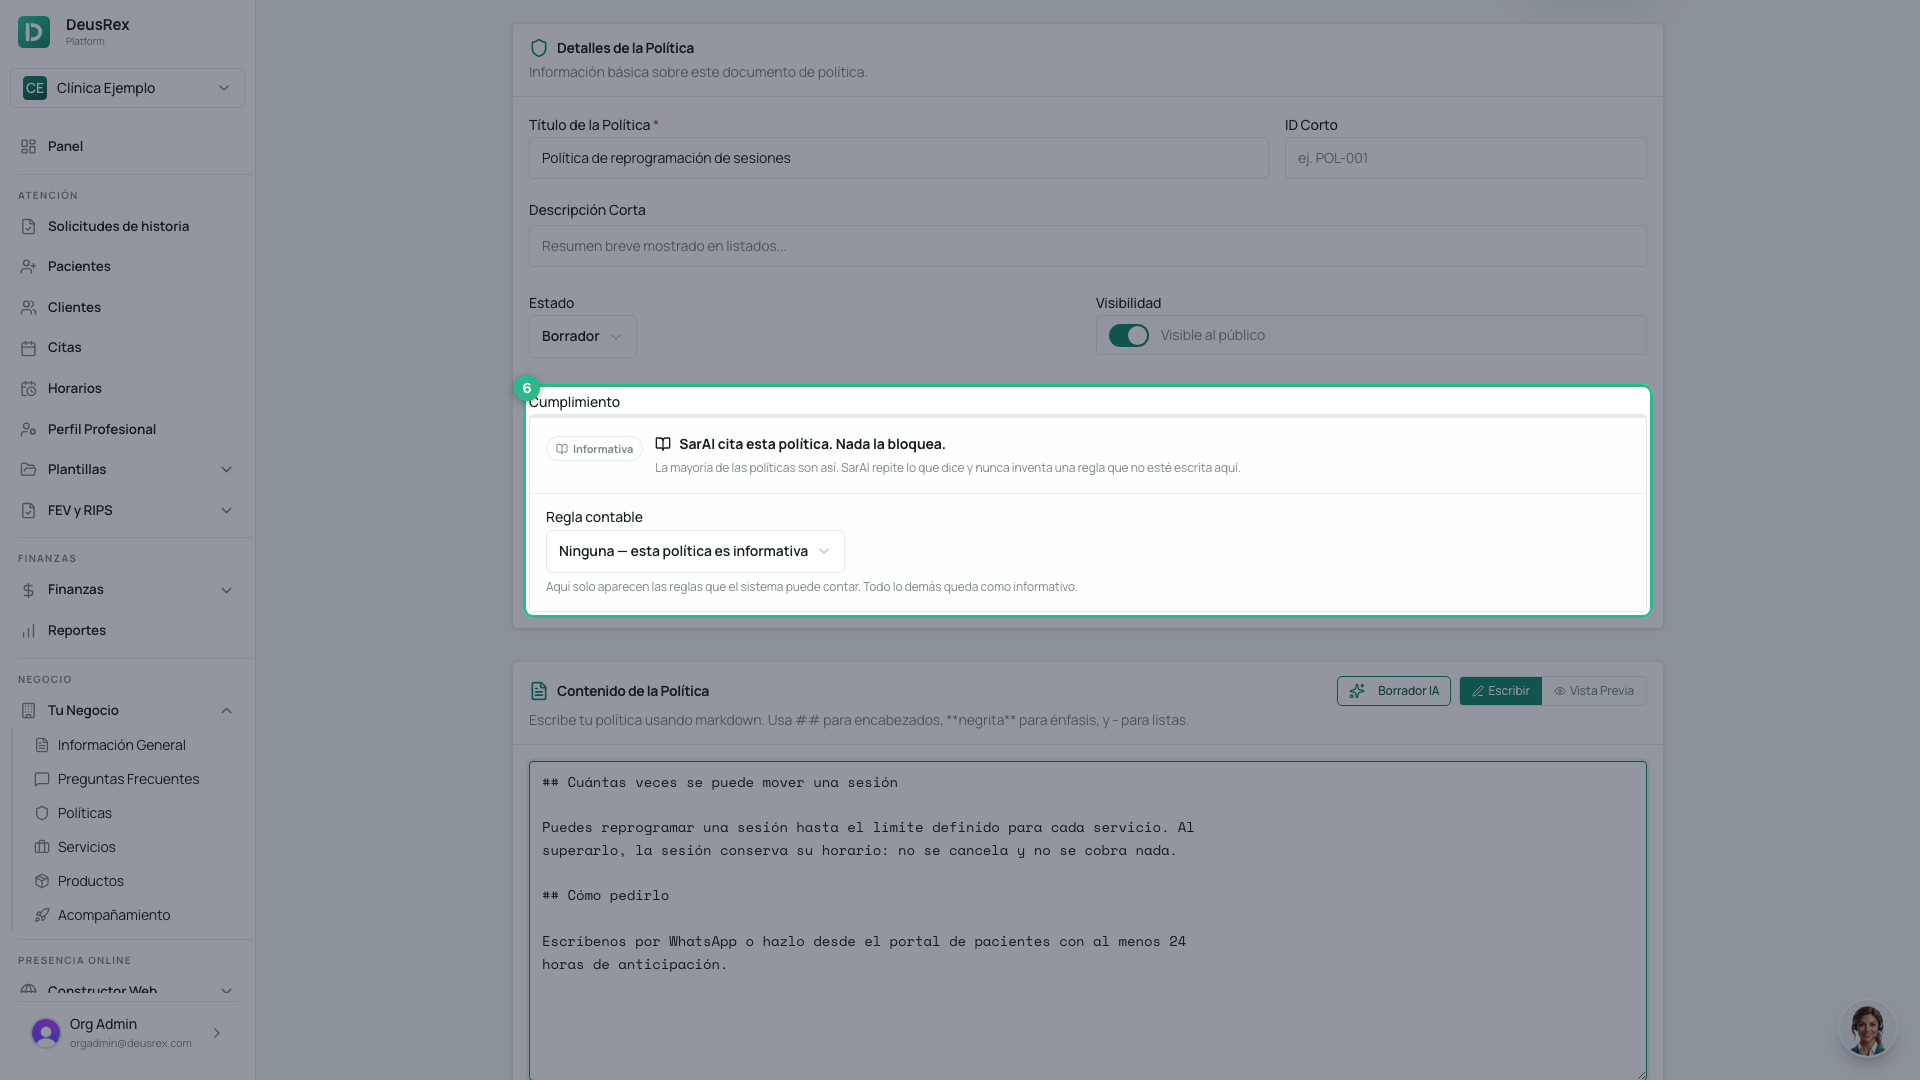Open the Regla contable dropdown
This screenshot has height=1080, width=1920.
pos(695,551)
